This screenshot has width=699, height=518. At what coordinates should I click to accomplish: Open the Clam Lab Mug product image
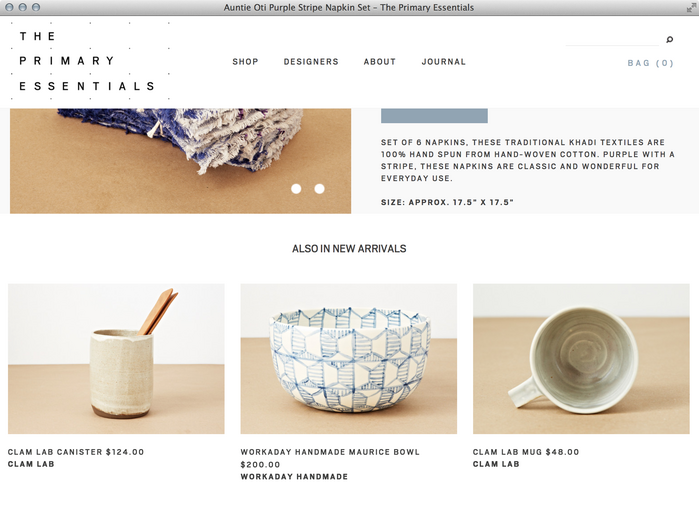coord(581,359)
